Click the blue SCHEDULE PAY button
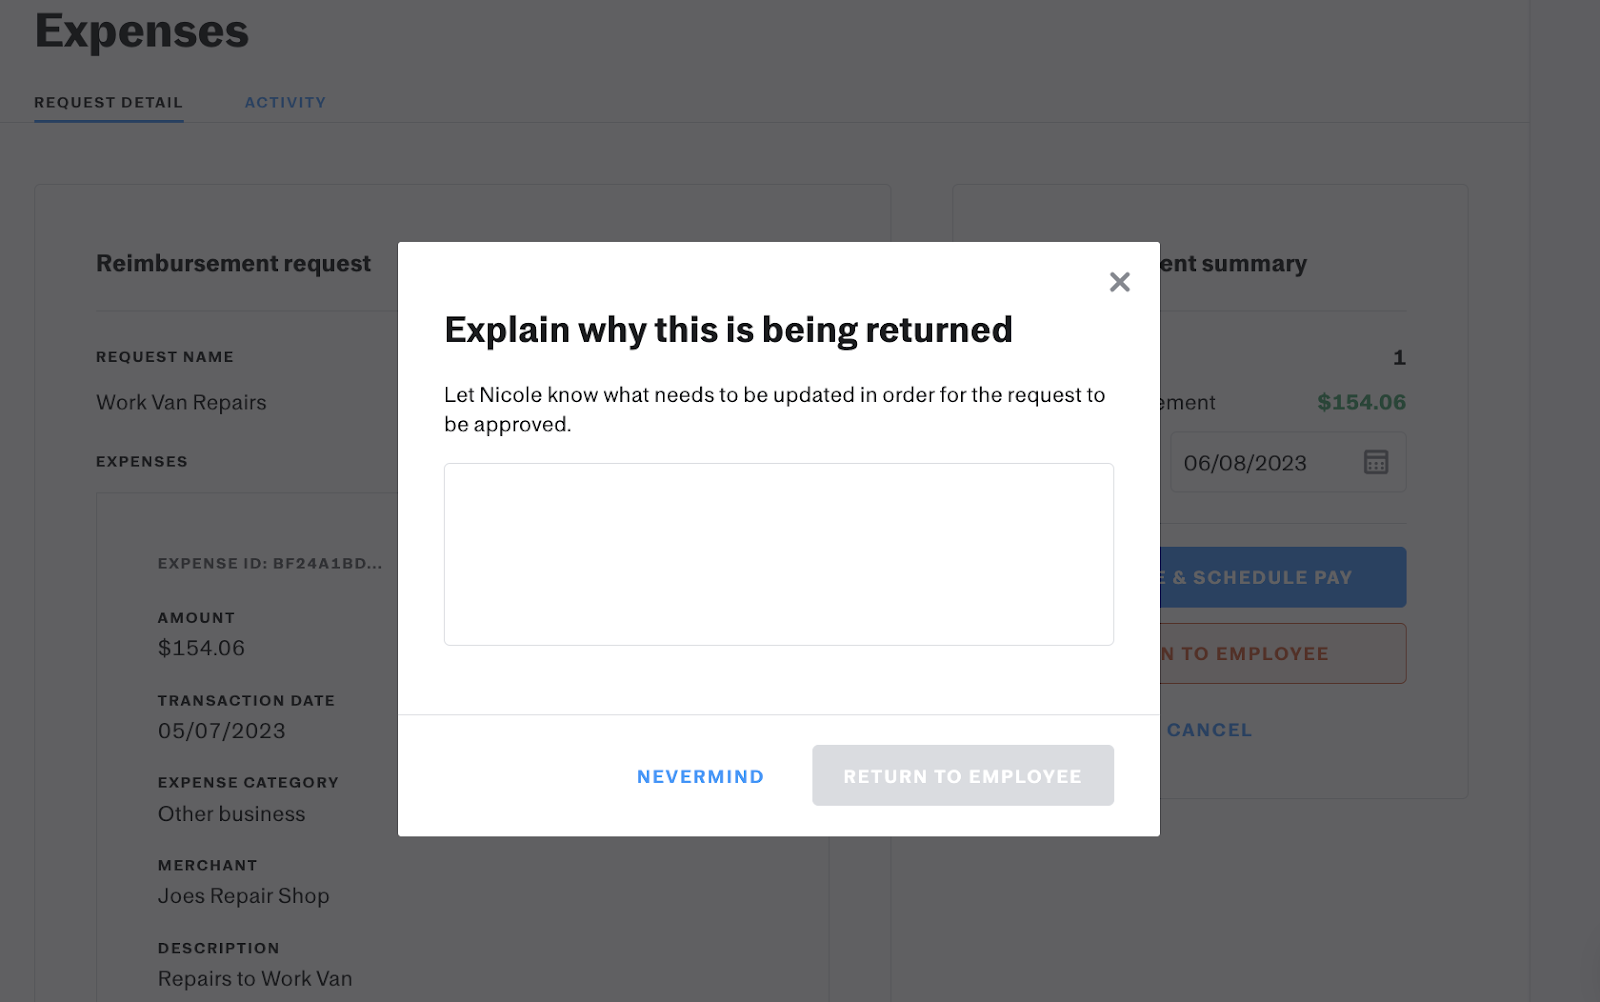1600x1002 pixels. 1282,577
